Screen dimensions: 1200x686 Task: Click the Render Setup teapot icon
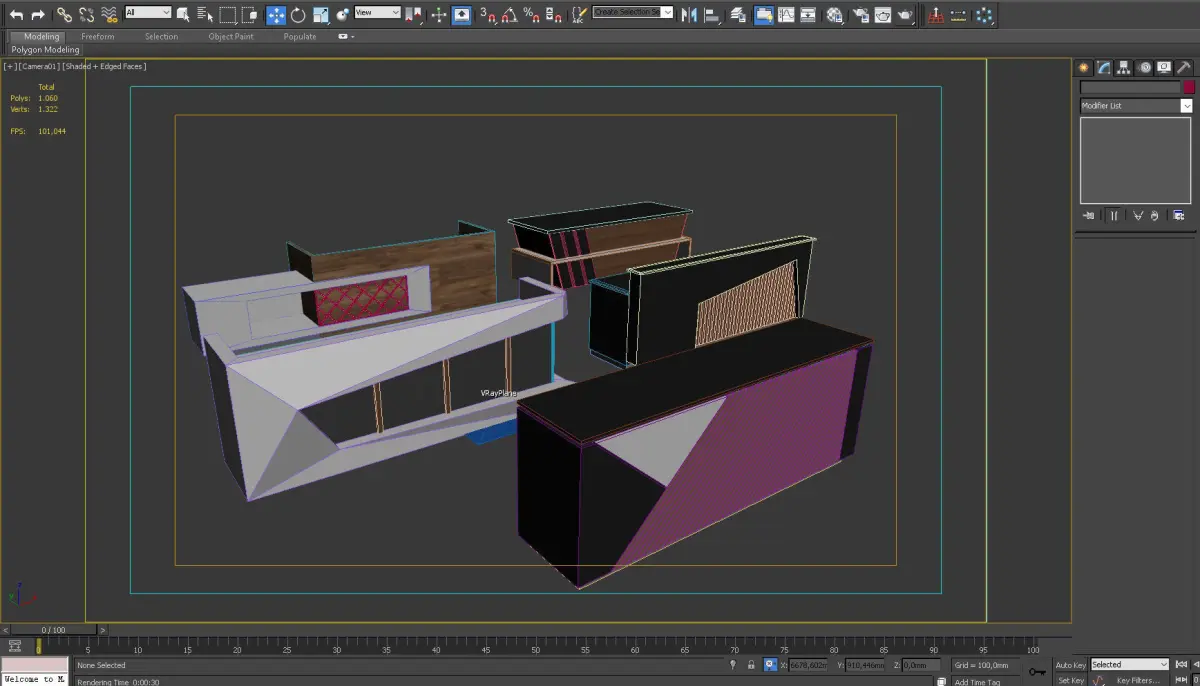tap(859, 14)
